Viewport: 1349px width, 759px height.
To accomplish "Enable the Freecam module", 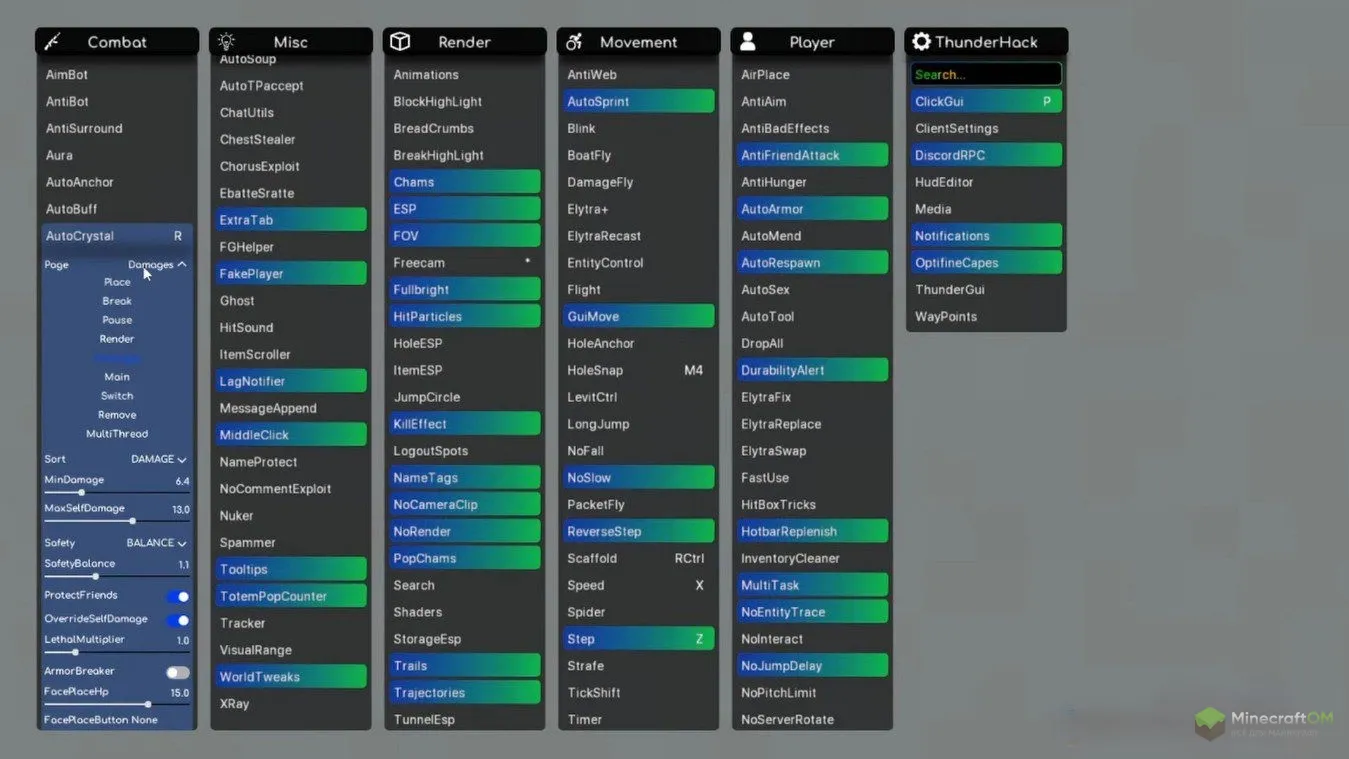I will (x=464, y=263).
